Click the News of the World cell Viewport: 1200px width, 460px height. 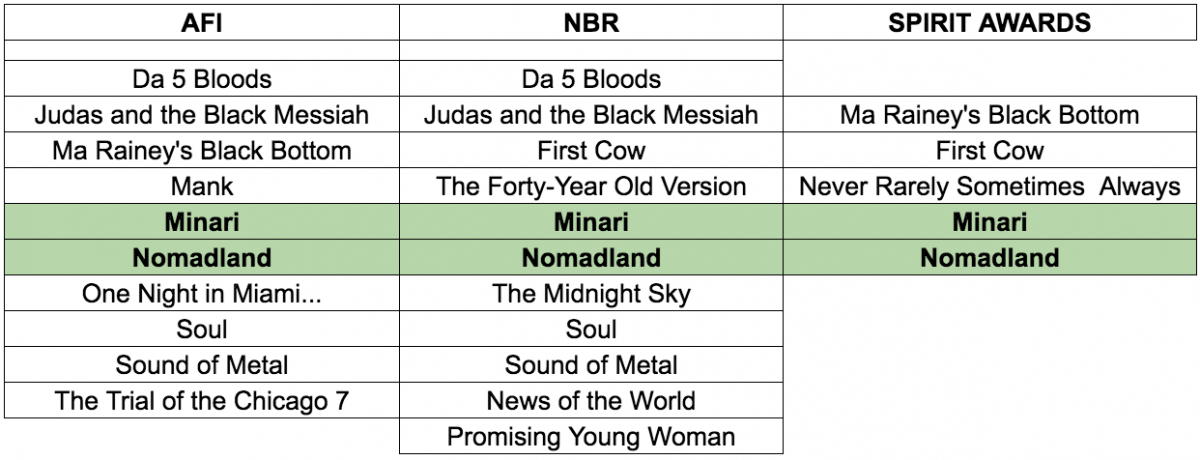pyautogui.click(x=591, y=401)
